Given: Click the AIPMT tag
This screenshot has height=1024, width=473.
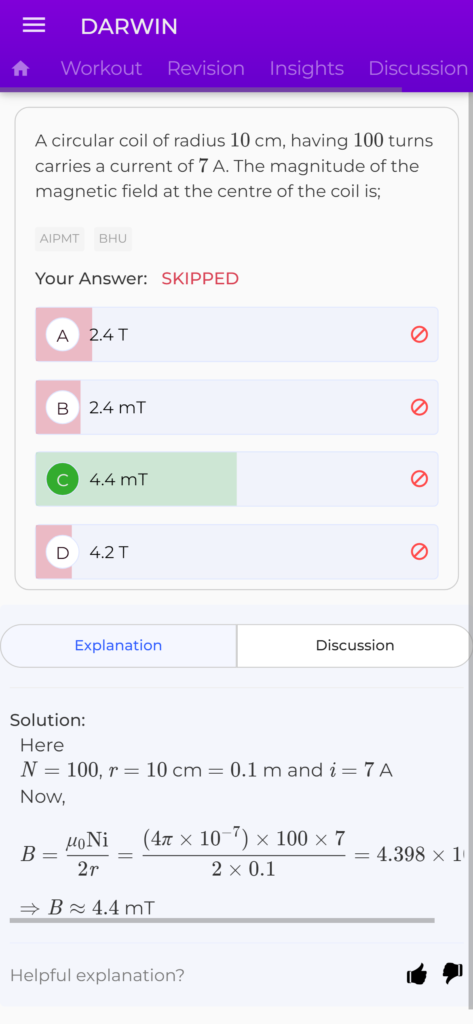Looking at the screenshot, I should point(59,239).
